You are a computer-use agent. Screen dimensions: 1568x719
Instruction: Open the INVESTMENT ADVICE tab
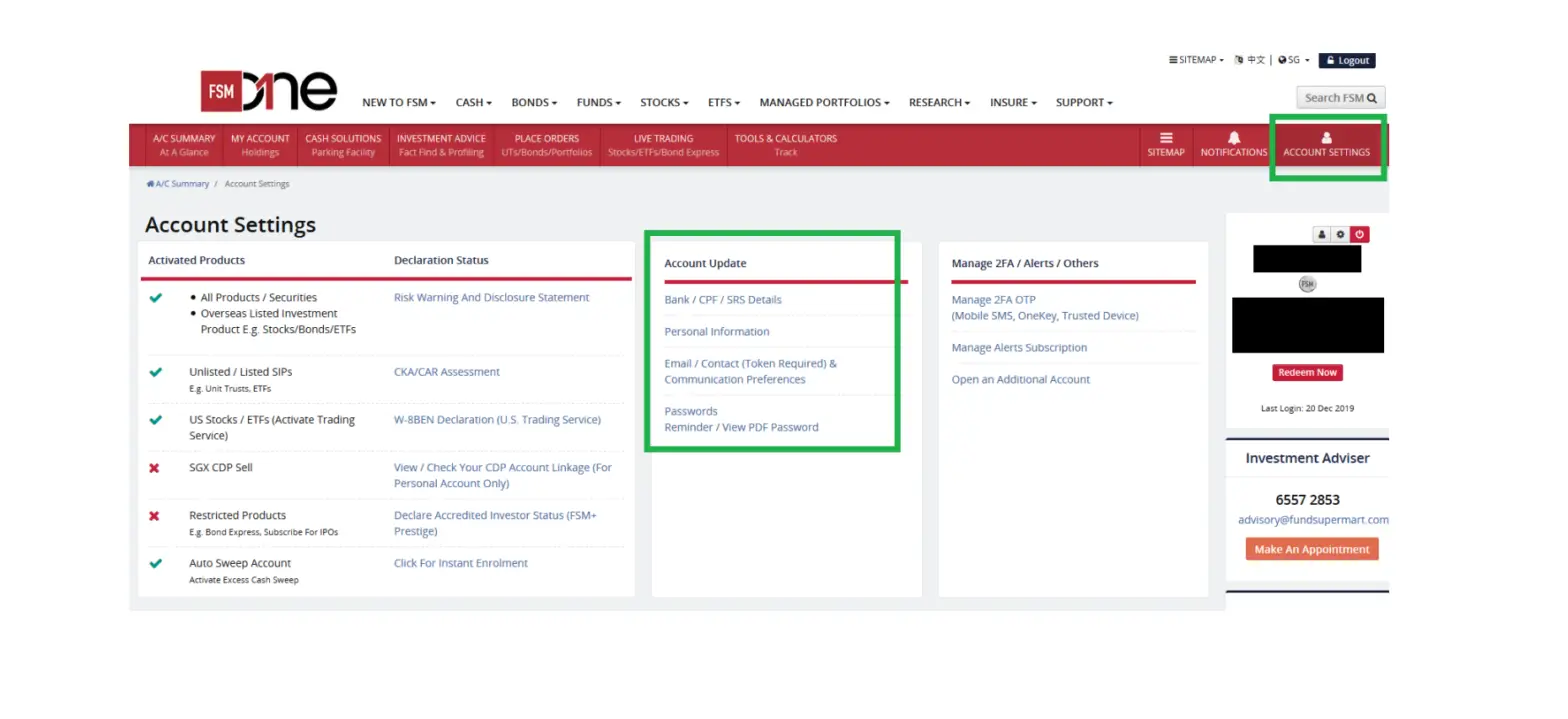pos(441,145)
